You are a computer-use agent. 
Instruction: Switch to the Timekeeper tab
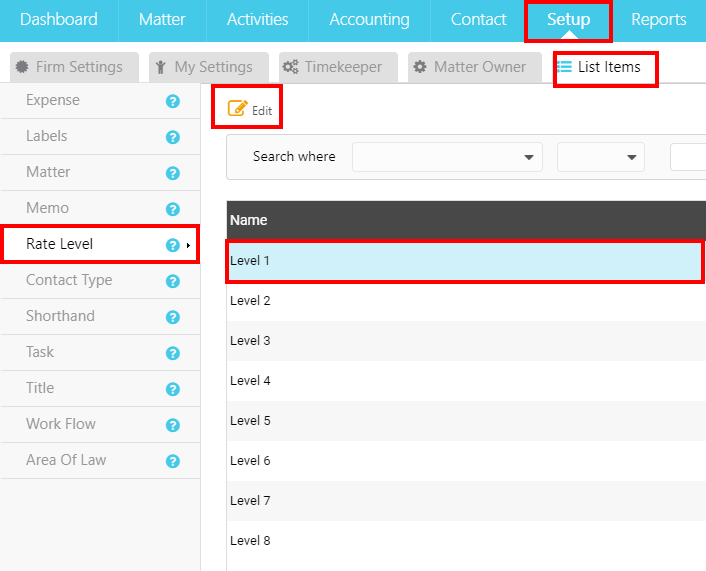pos(338,67)
